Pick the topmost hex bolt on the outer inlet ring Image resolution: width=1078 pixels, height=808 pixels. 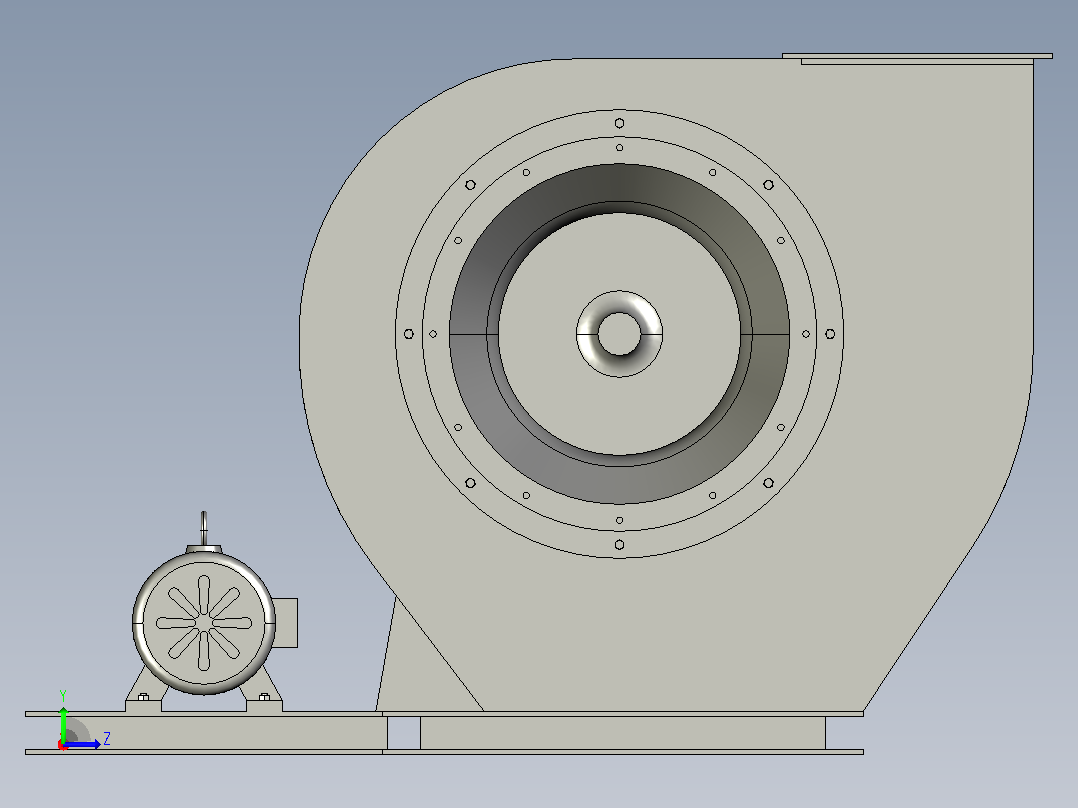(x=619, y=123)
